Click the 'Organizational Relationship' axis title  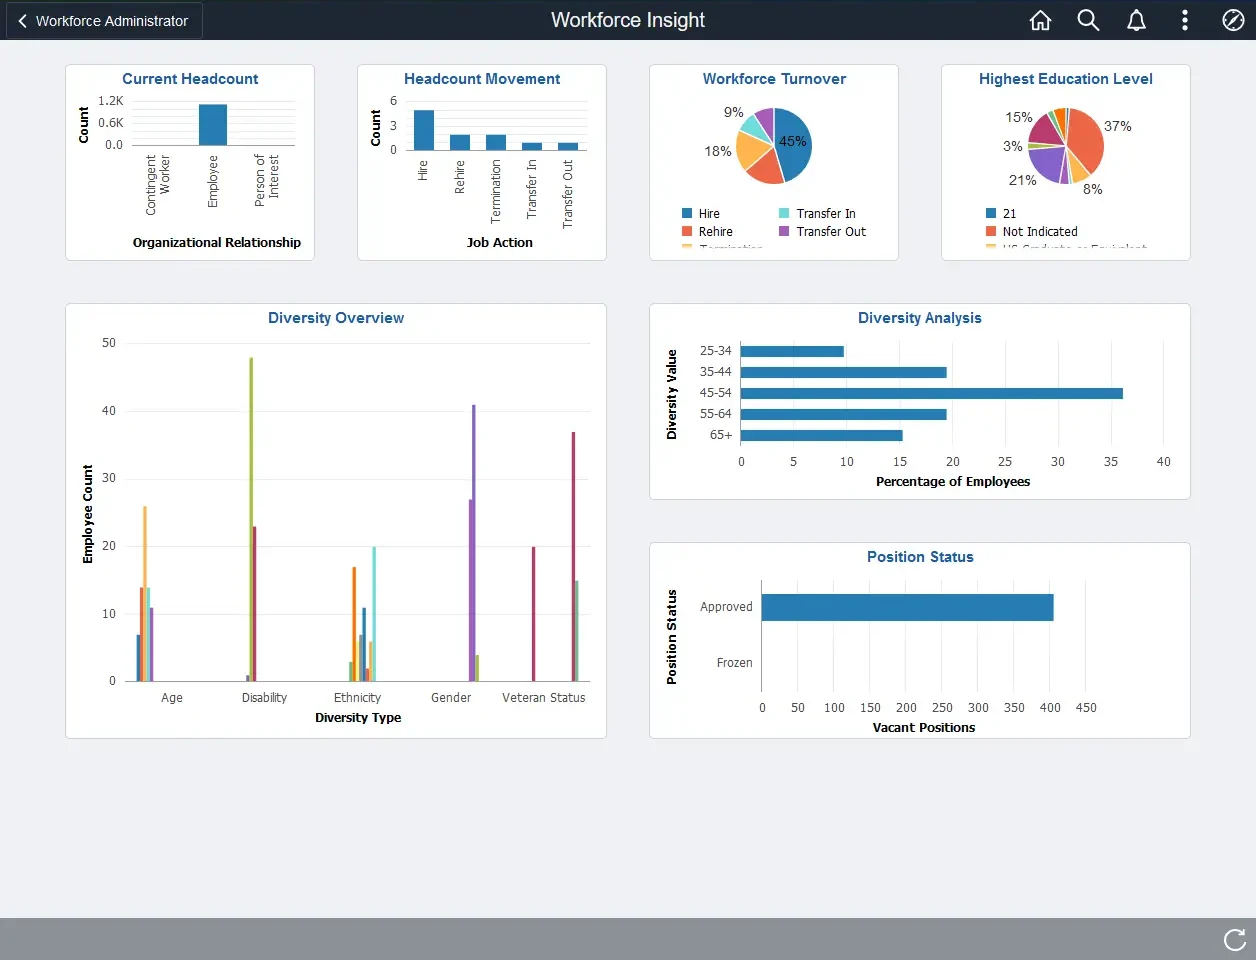[217, 243]
